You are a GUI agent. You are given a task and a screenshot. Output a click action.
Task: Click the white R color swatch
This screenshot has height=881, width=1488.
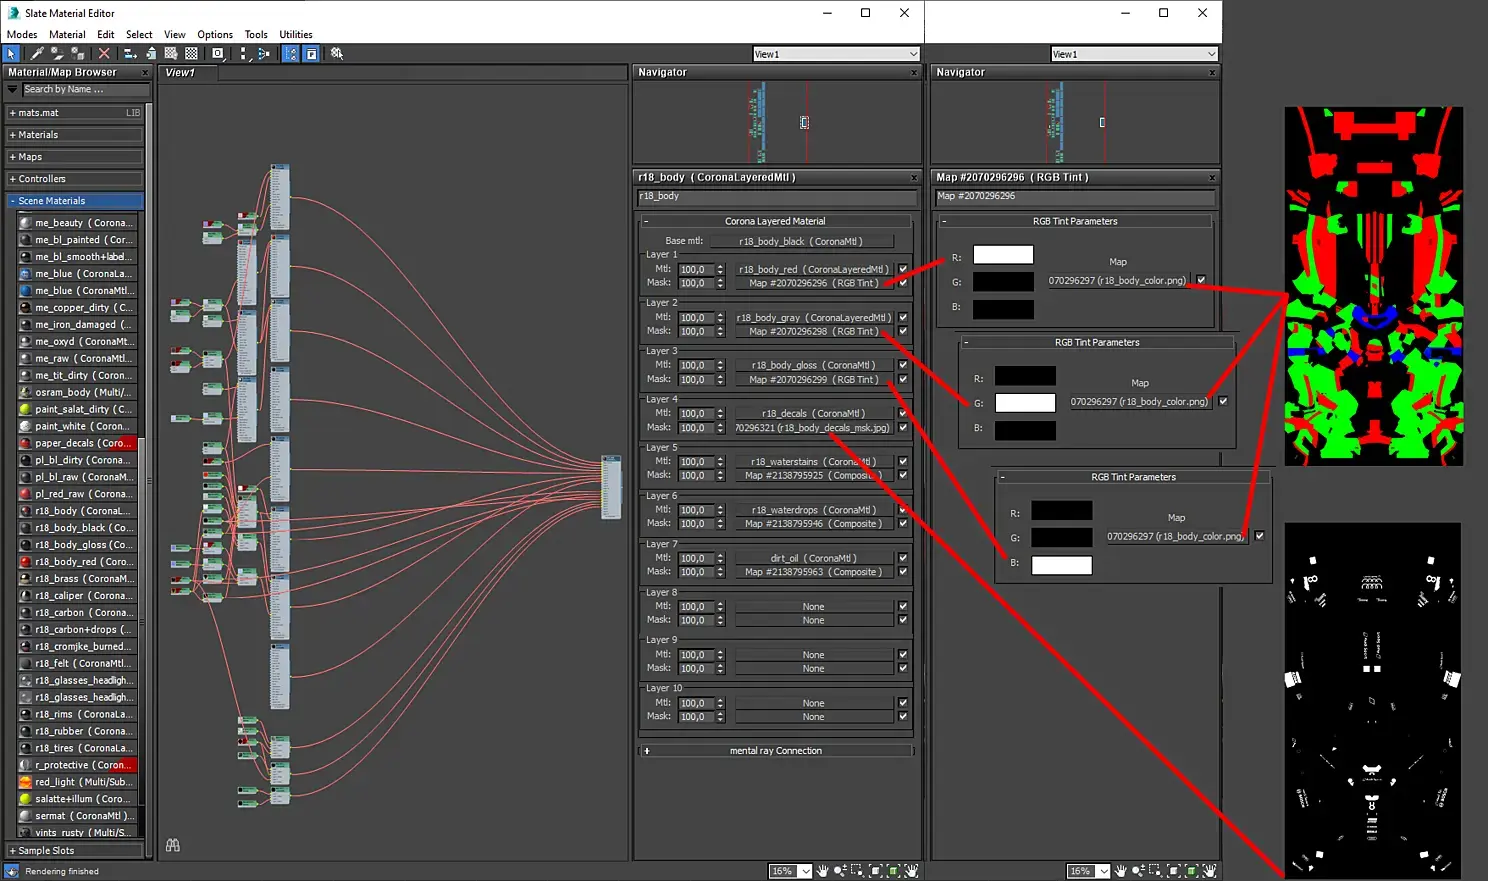(x=1003, y=255)
